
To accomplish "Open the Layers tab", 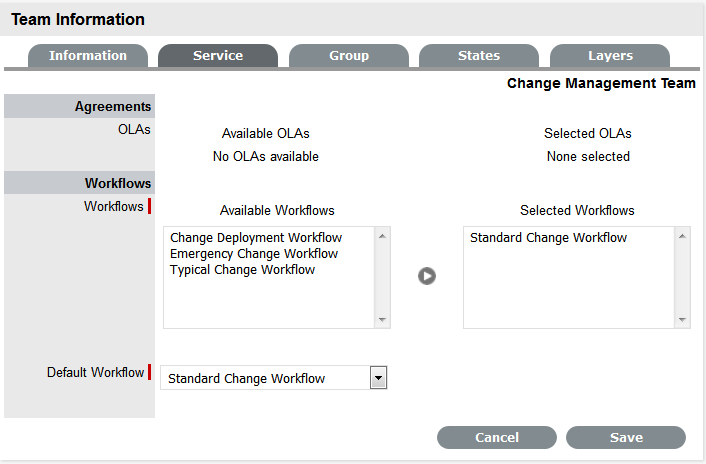I will [610, 56].
